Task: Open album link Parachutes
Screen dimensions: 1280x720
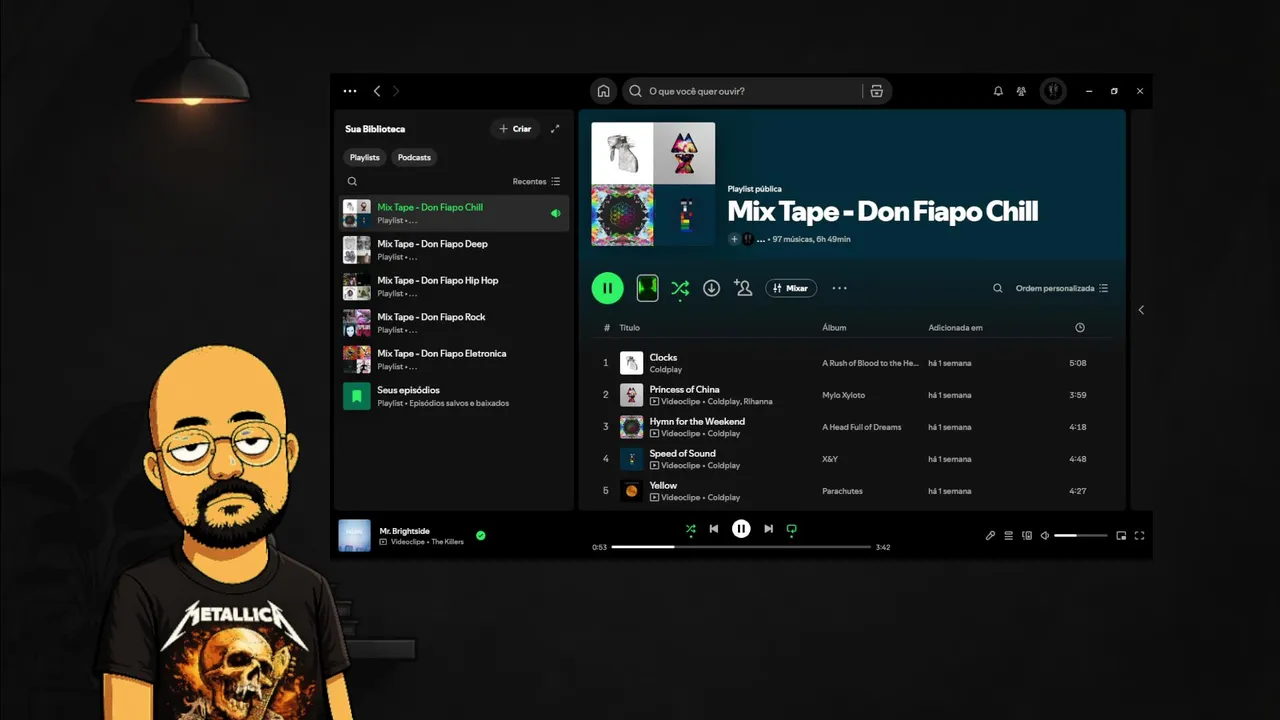Action: pos(842,491)
